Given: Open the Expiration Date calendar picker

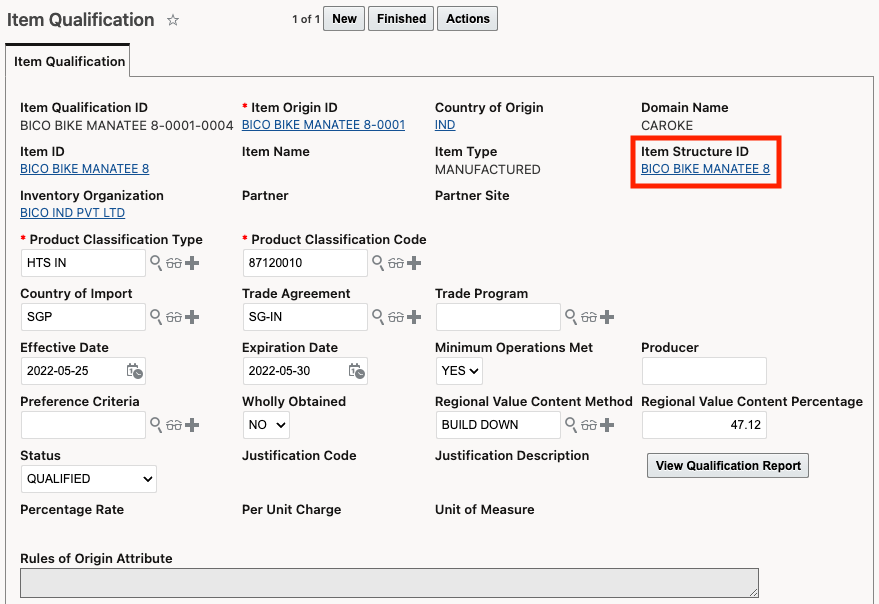Looking at the screenshot, I should tap(356, 371).
